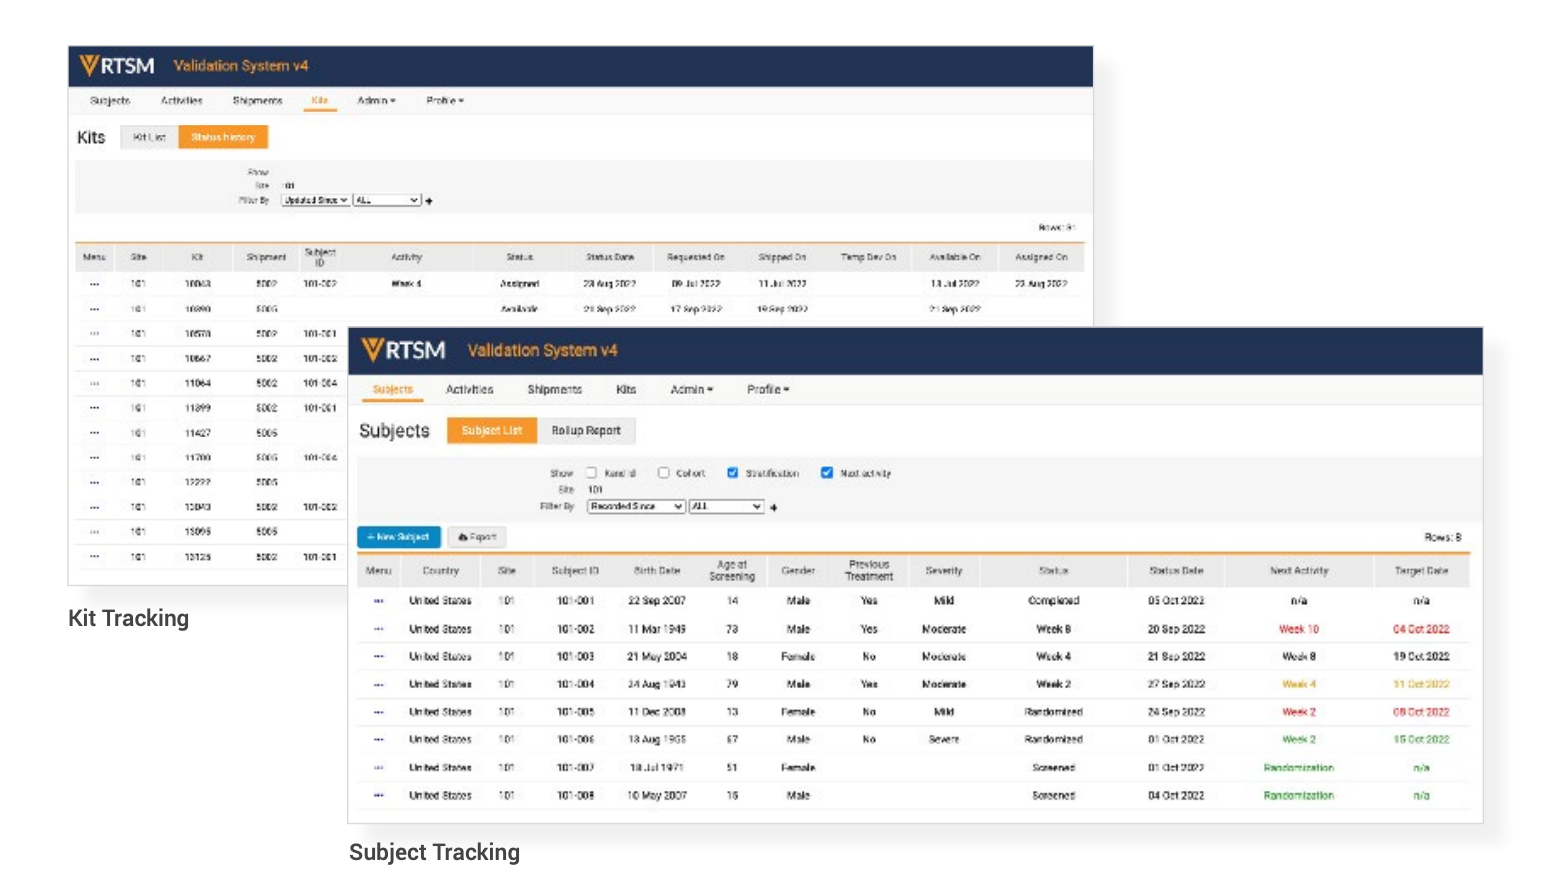Open row menu dots for subject 101-001
This screenshot has width=1550, height=896.
(378, 601)
